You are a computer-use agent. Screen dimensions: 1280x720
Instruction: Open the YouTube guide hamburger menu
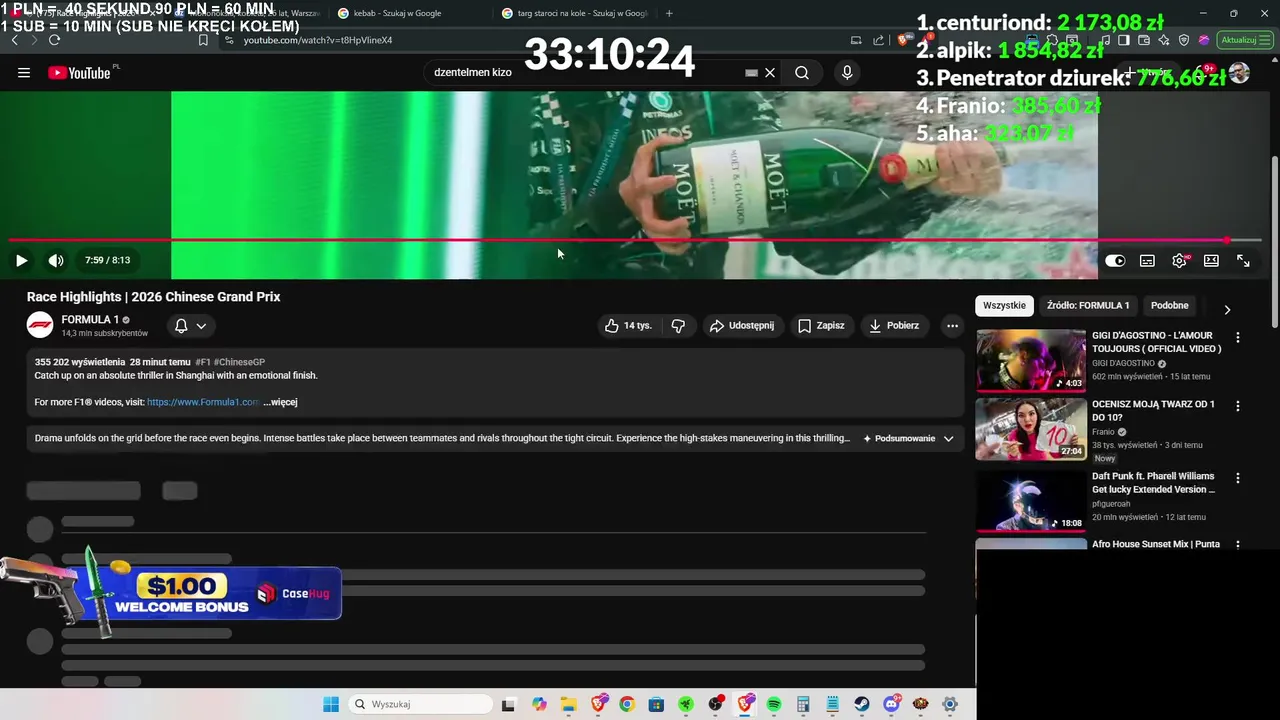[x=24, y=73]
